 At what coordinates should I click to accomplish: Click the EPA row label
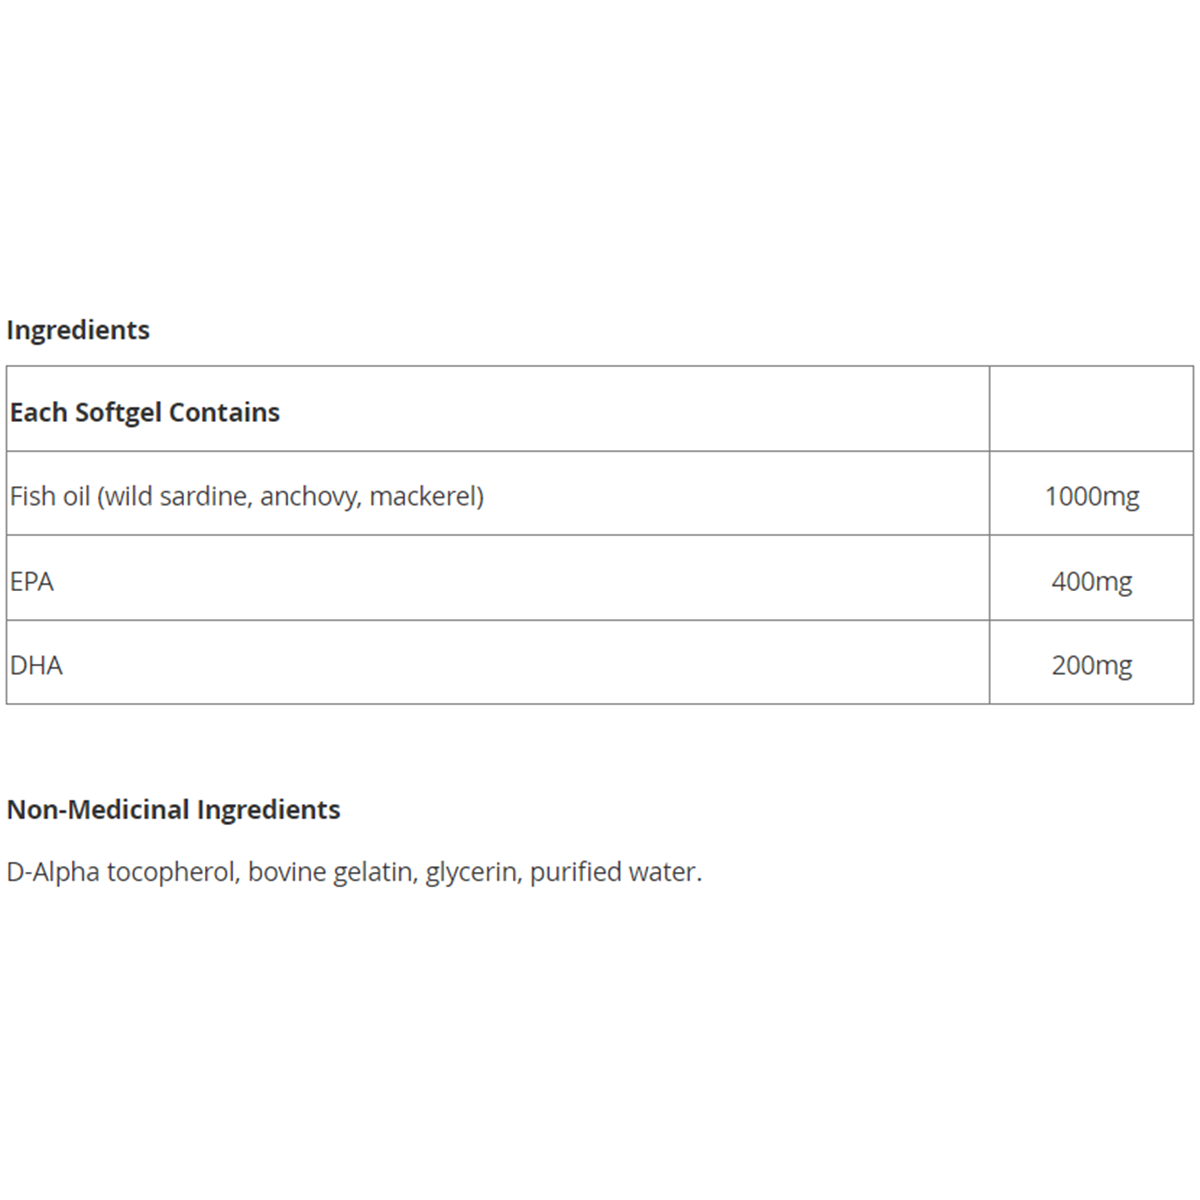[32, 581]
